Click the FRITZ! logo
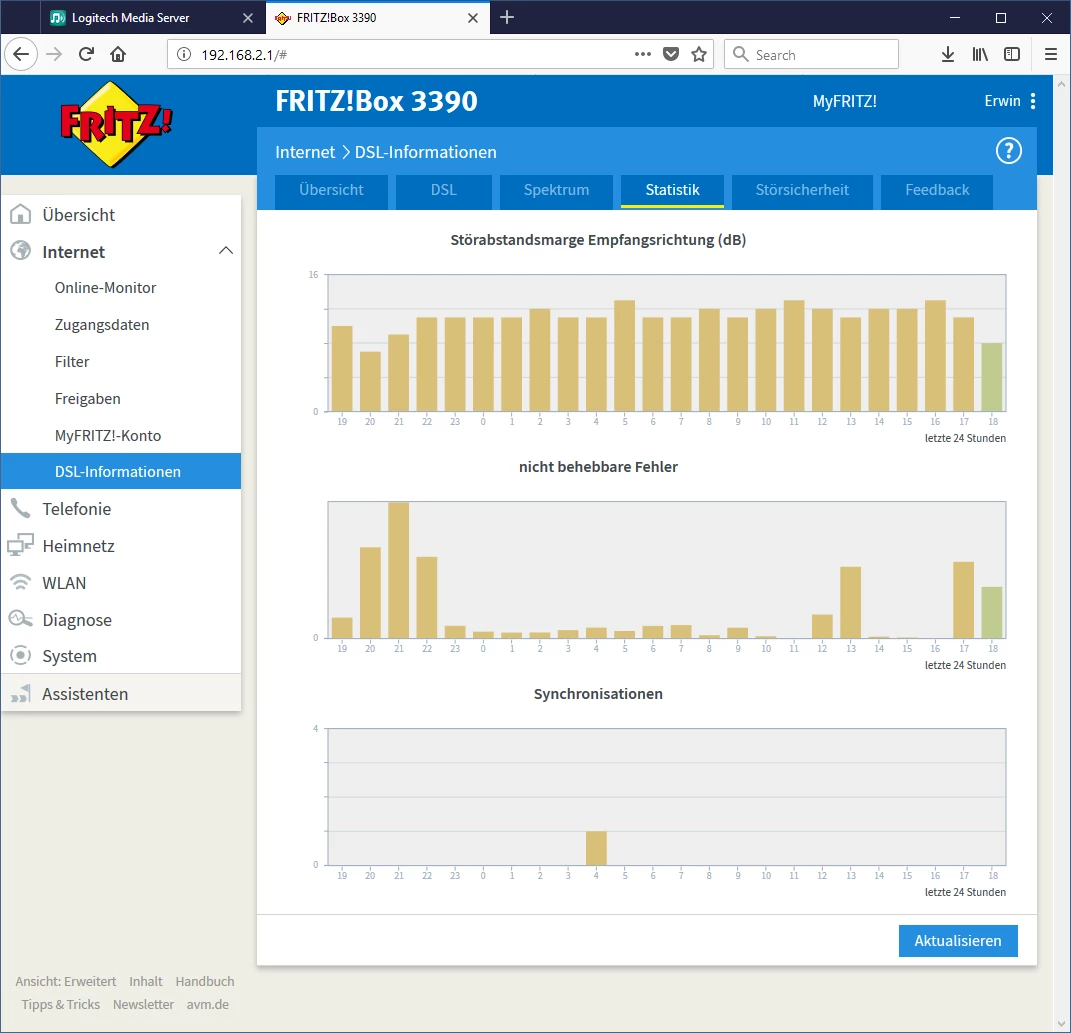The width and height of the screenshot is (1071, 1033). tap(117, 124)
